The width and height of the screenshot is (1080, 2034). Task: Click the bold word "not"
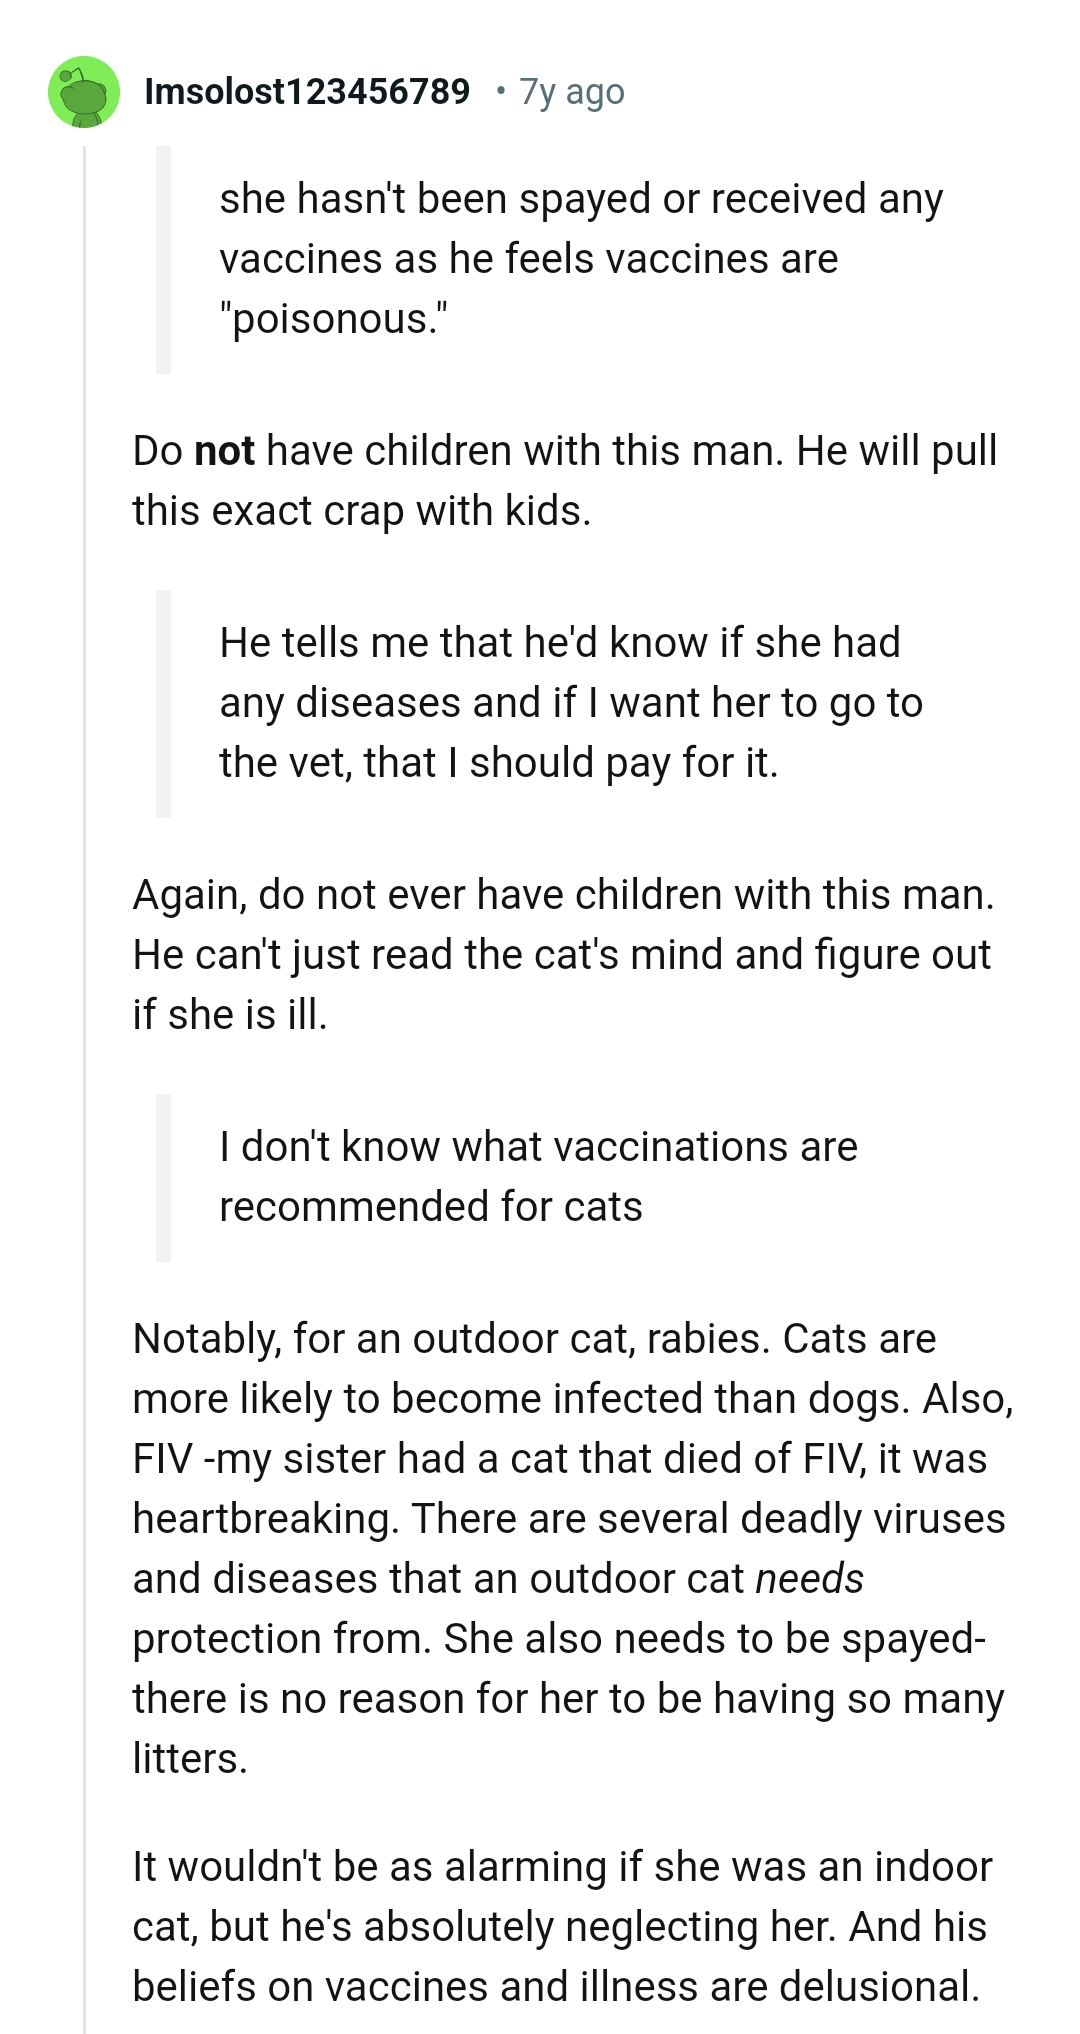click(x=224, y=451)
